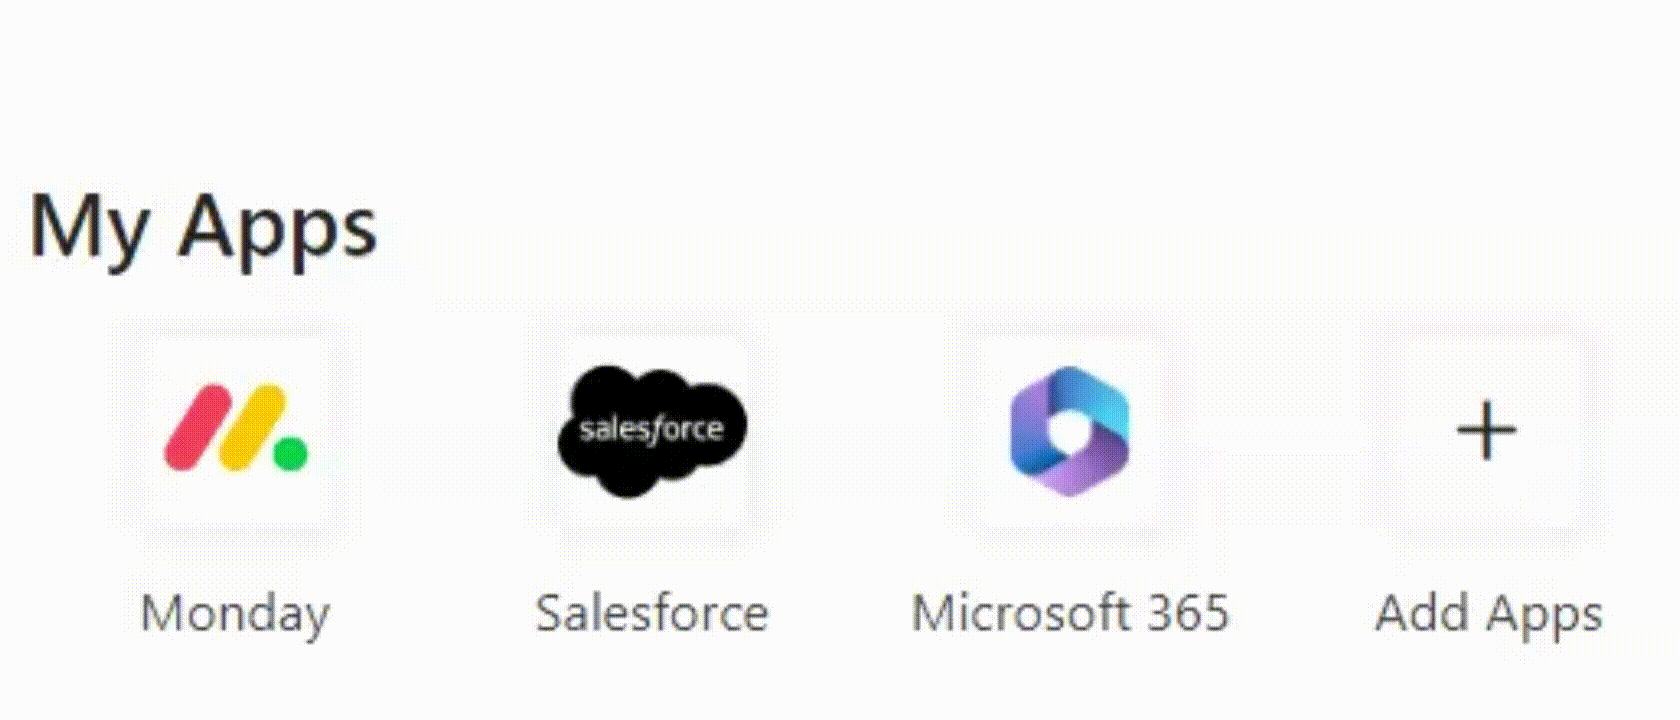Click the white salesforce text inside cloud
Screen dimensions: 1680x720
tap(651, 430)
